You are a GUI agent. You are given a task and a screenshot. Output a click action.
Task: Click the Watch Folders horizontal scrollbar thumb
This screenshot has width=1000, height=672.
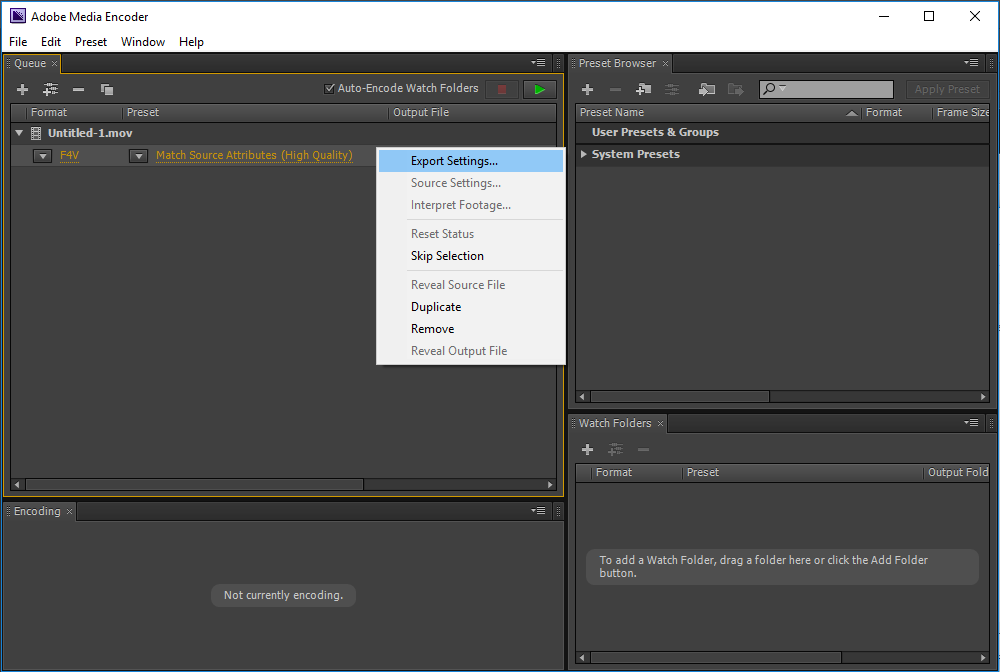(716, 657)
